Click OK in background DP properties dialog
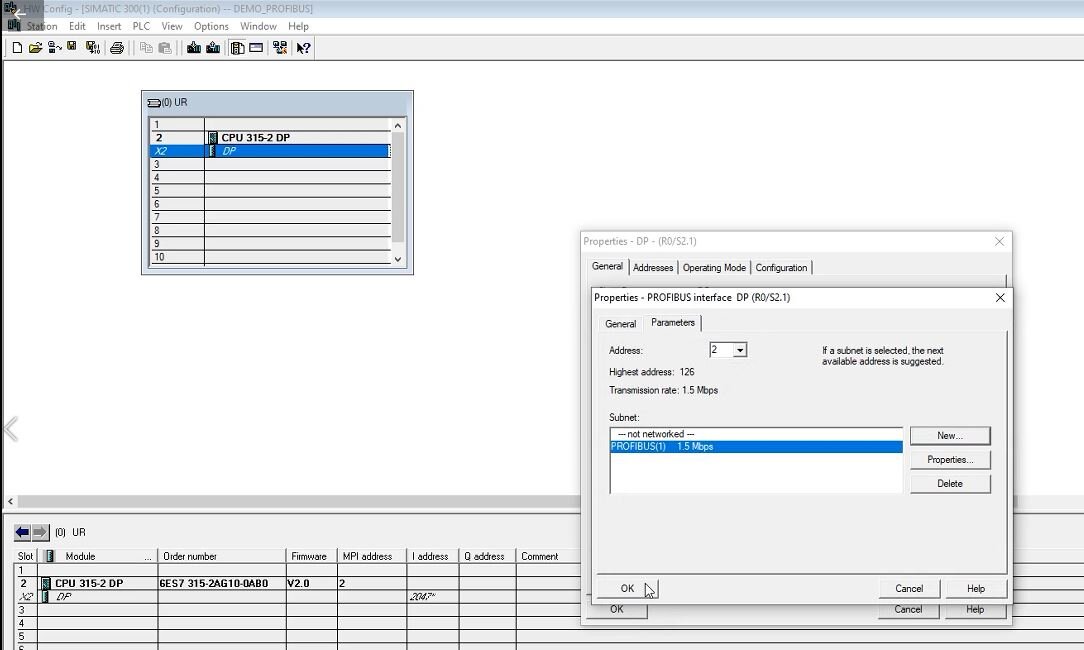Viewport: 1084px width, 650px height. click(617, 610)
